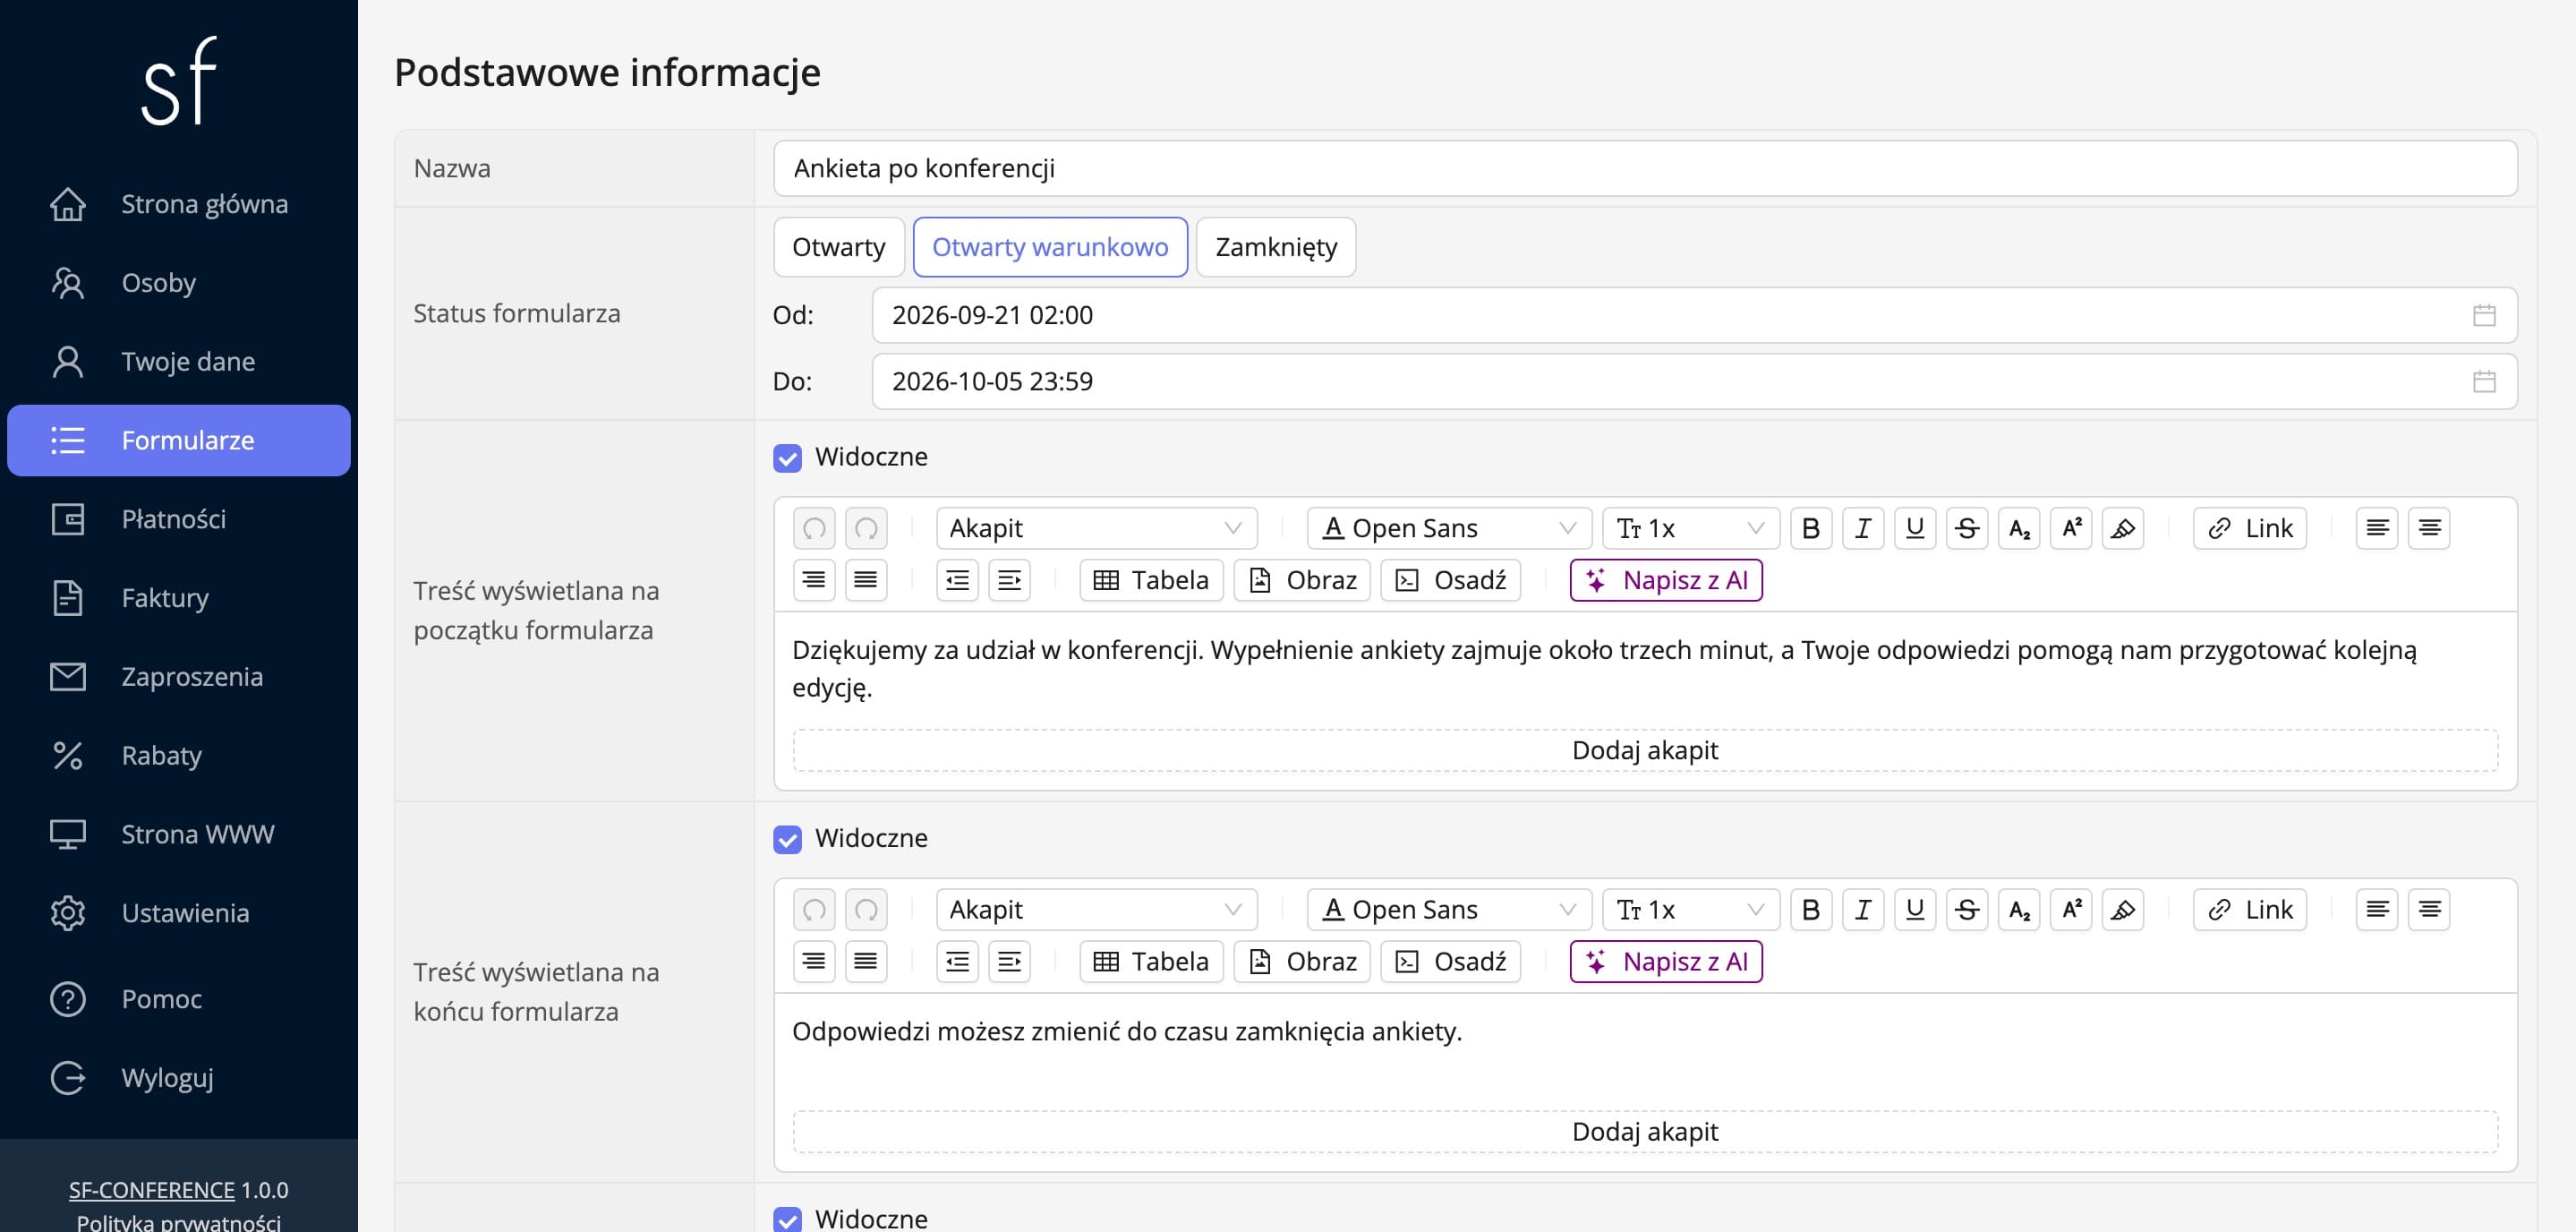The height and width of the screenshot is (1232, 2576).
Task: Click Link in the start-of-form editor
Action: click(2250, 528)
